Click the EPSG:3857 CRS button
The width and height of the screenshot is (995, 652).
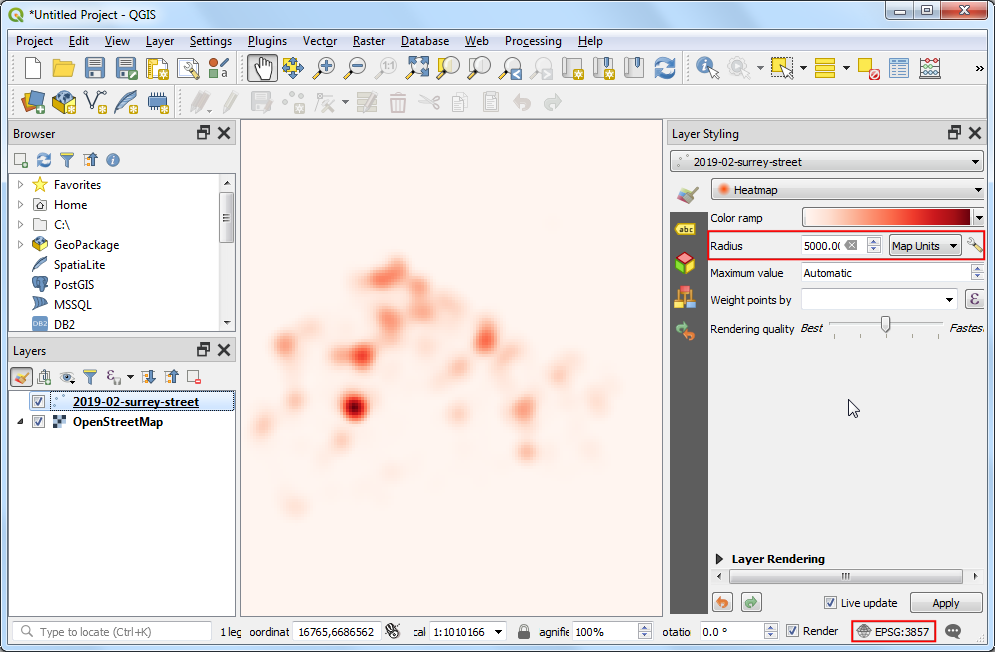coord(894,631)
